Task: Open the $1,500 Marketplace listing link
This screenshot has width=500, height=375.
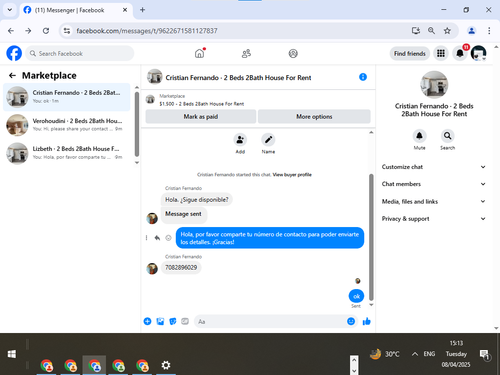Action: click(202, 104)
